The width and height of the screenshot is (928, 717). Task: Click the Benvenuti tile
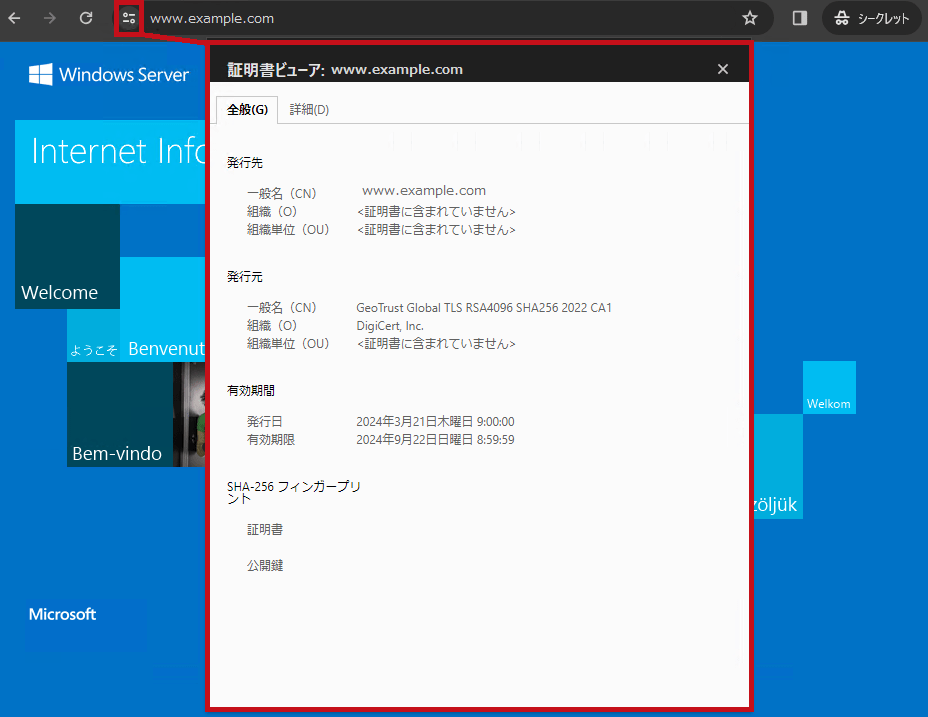(163, 309)
